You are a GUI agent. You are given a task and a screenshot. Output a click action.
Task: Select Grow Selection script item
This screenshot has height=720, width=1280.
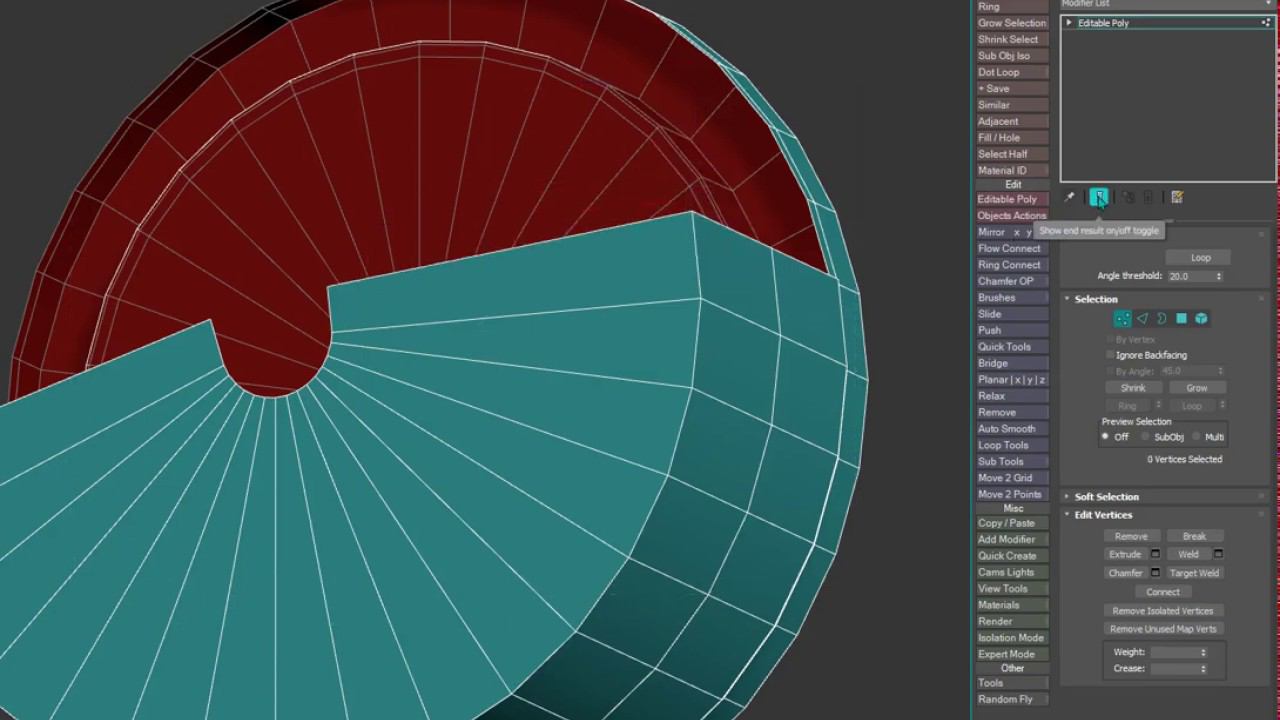1012,23
